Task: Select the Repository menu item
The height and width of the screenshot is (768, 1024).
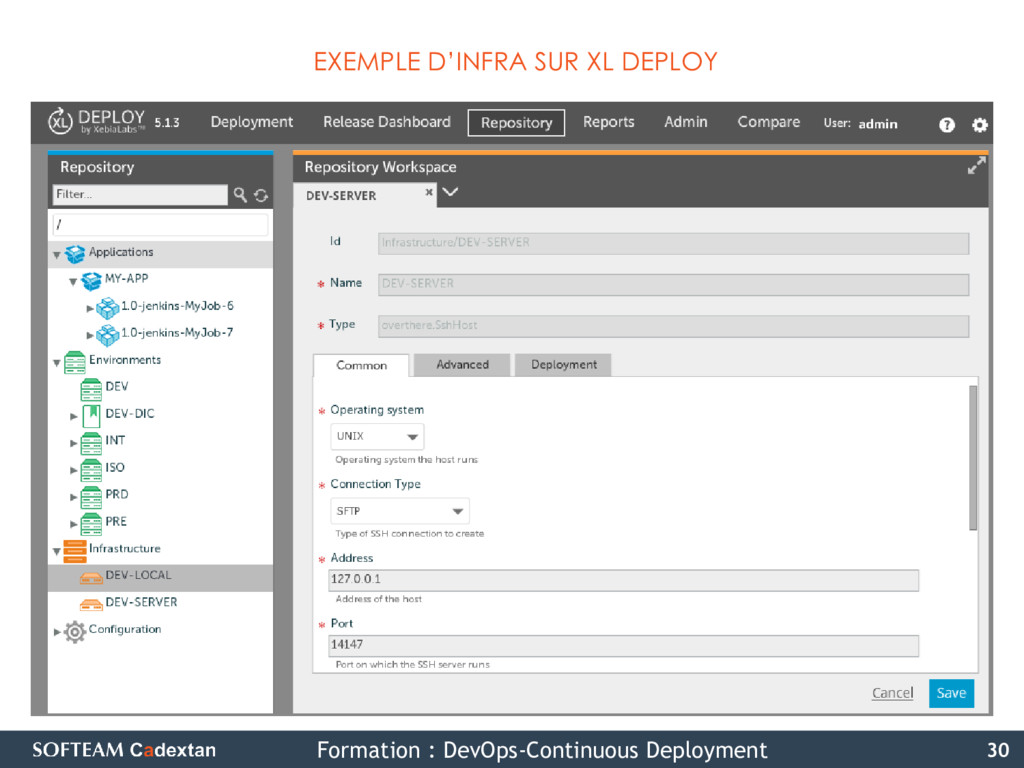Action: pos(516,123)
